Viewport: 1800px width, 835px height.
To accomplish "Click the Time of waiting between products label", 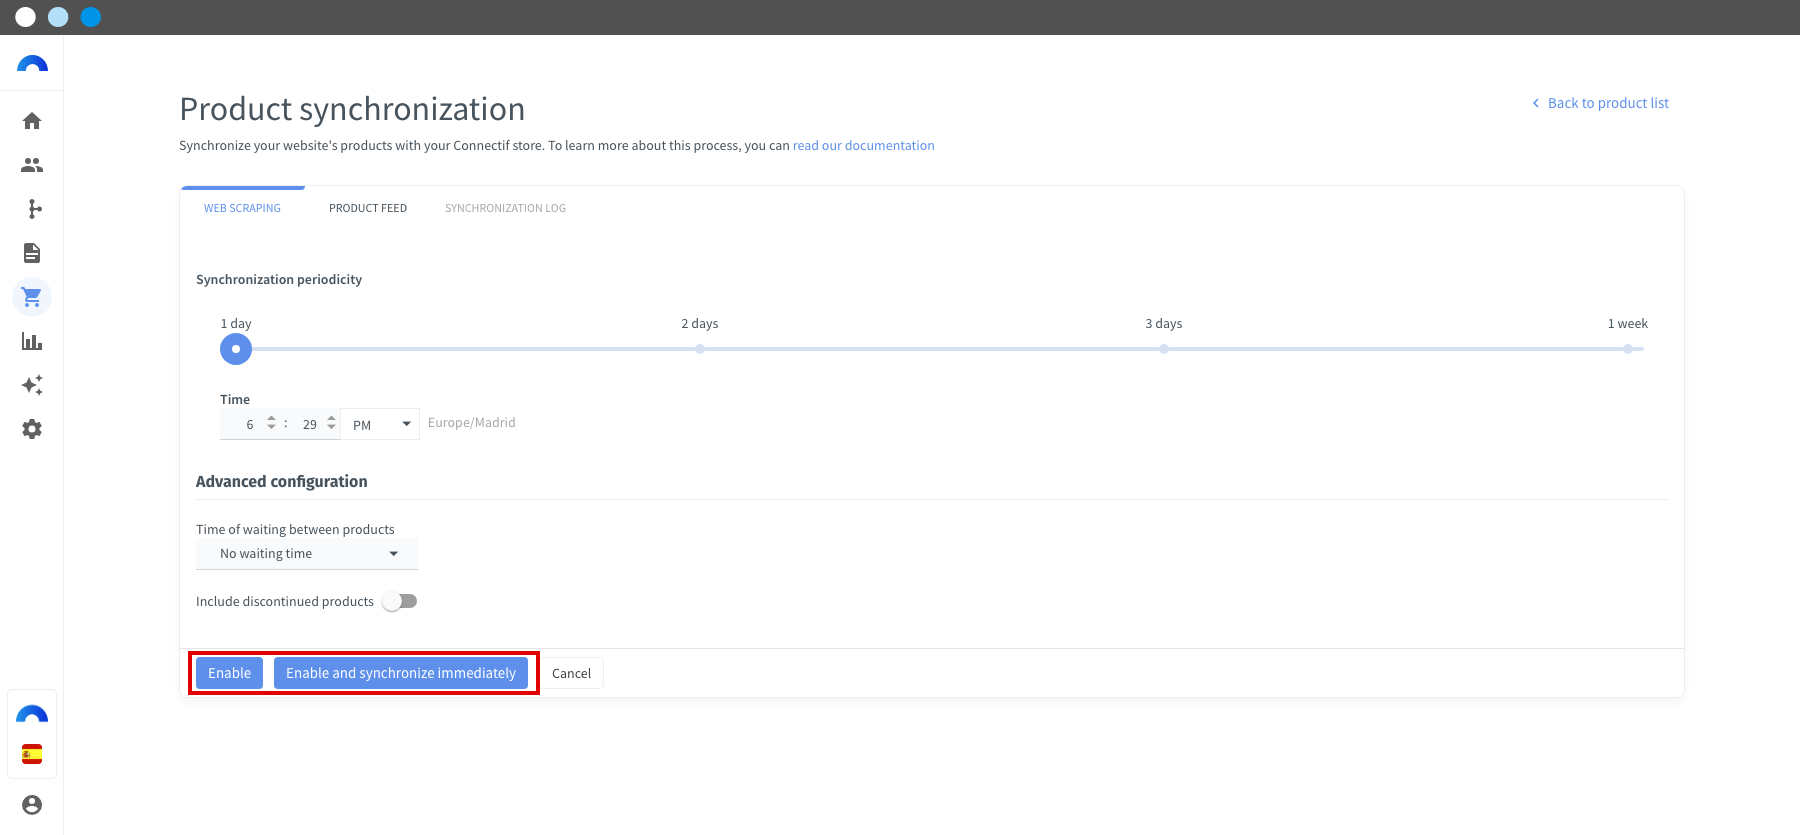I will [x=295, y=529].
